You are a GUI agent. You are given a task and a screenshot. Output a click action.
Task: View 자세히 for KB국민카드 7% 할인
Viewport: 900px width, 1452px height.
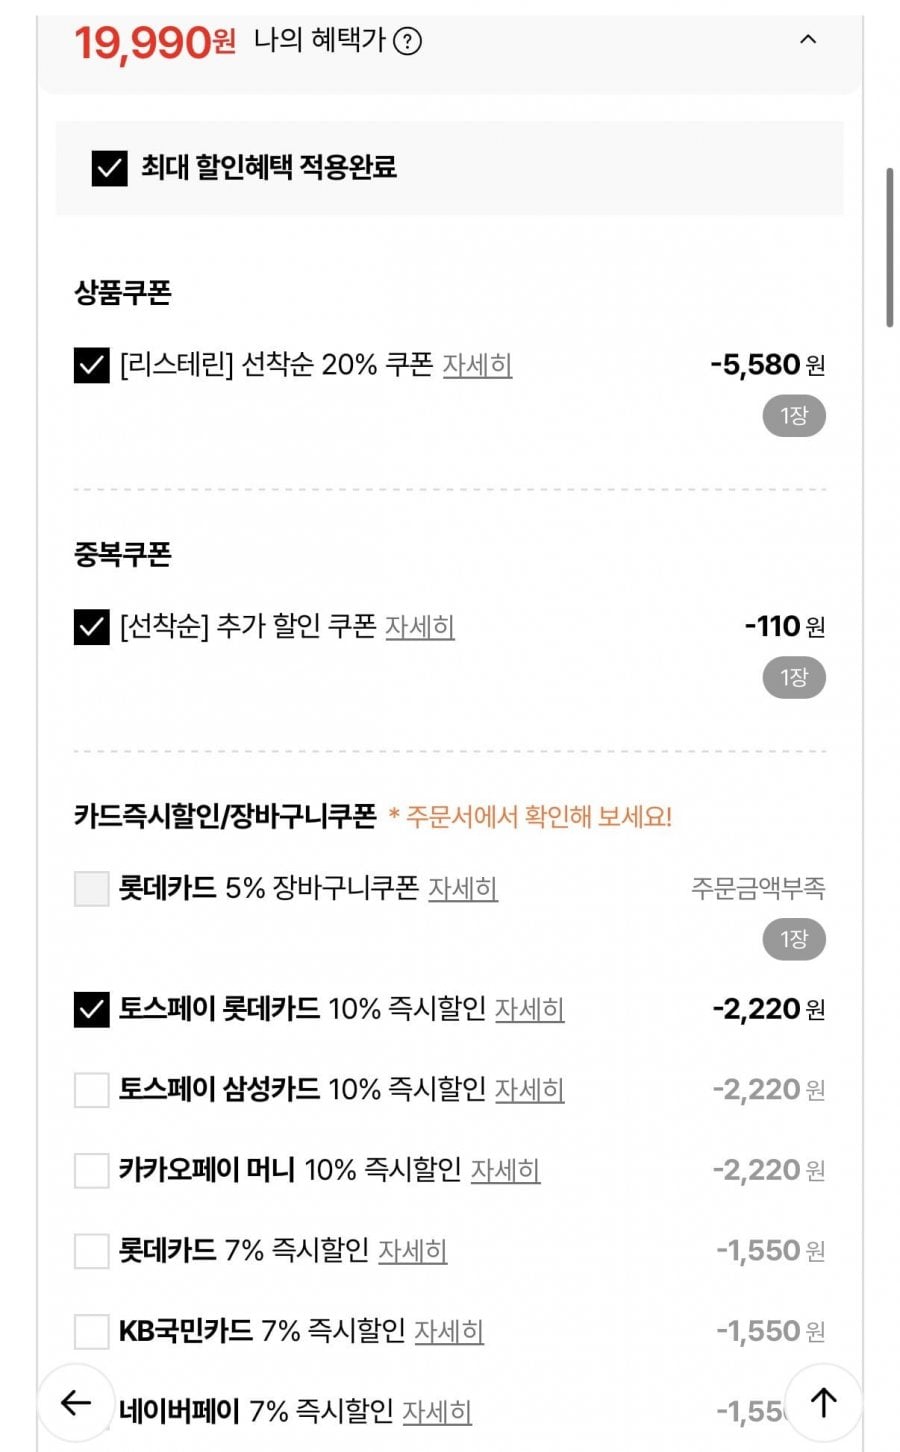[449, 1331]
